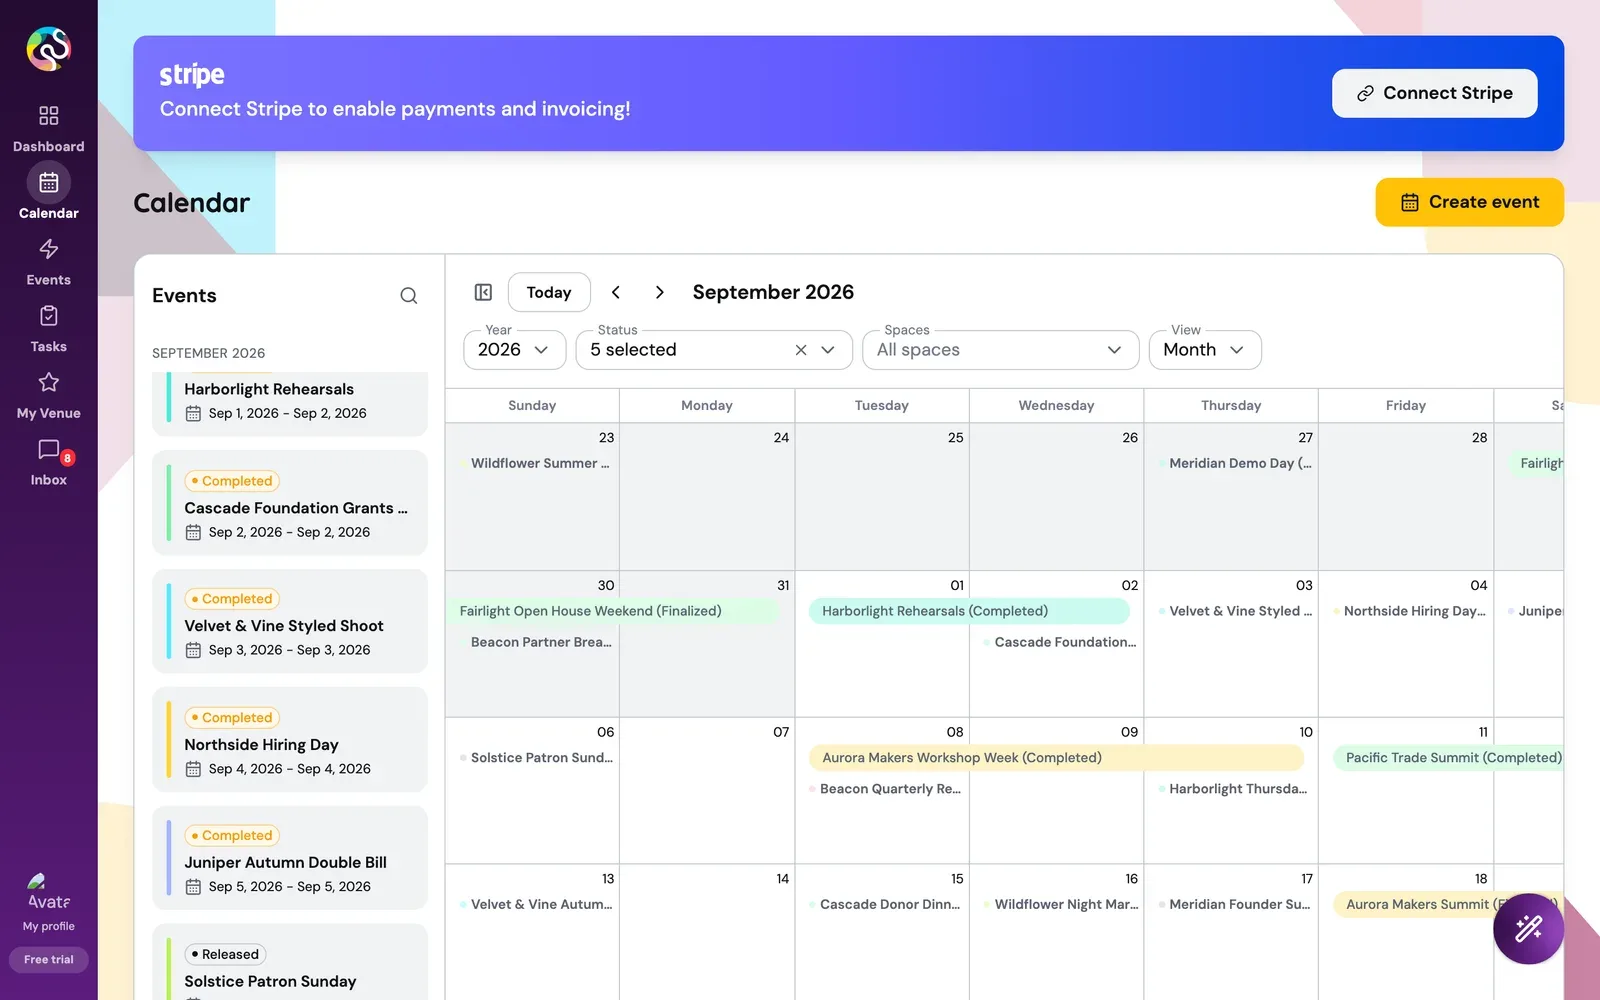The height and width of the screenshot is (1000, 1600).
Task: Open Wildflower Night Mar... calendar event
Action: 1059,904
